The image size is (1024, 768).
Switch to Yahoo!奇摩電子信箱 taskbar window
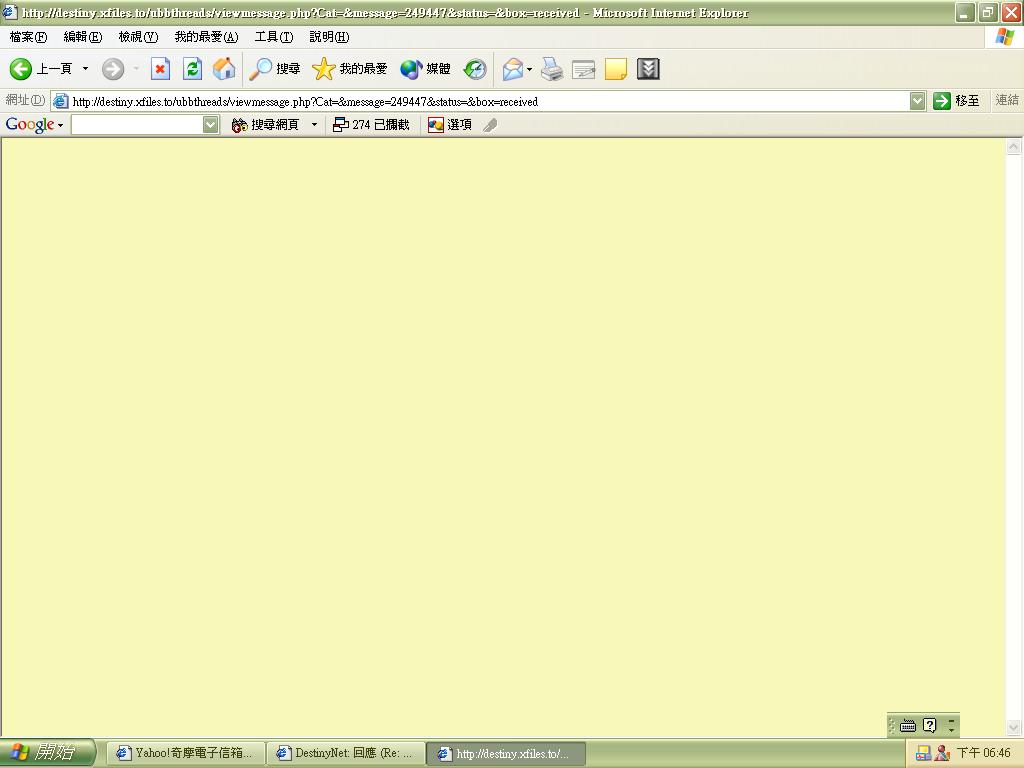point(185,753)
